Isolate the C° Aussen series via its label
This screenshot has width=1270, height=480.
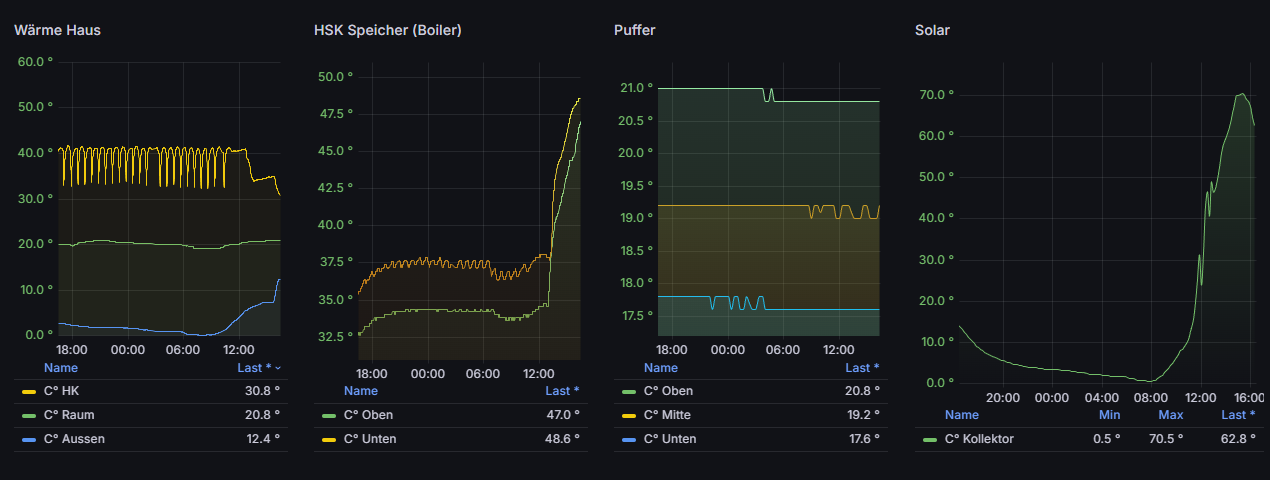click(x=74, y=439)
